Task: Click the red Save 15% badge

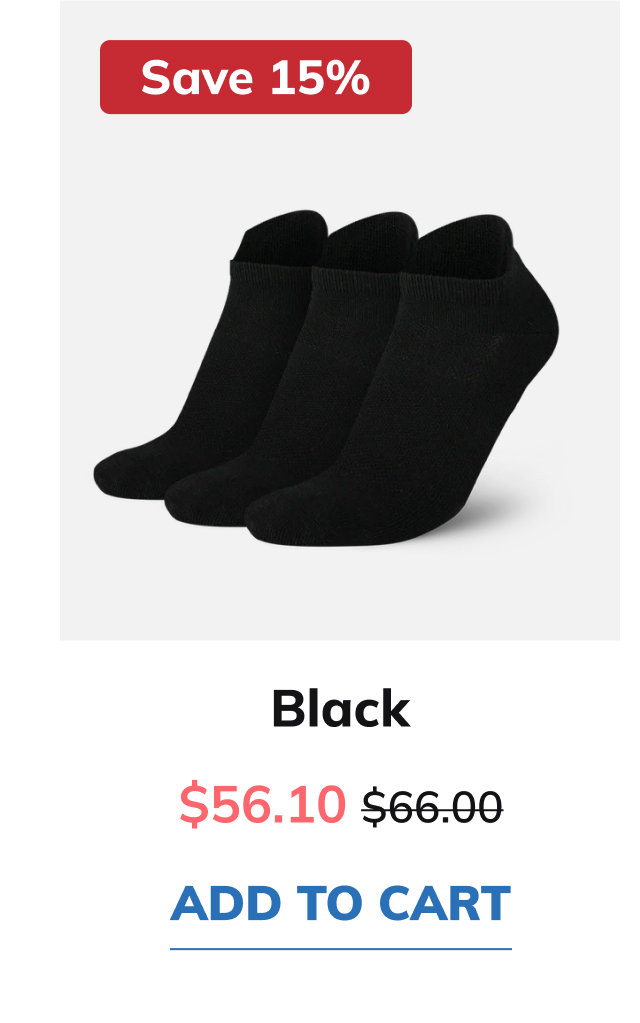Action: point(256,77)
